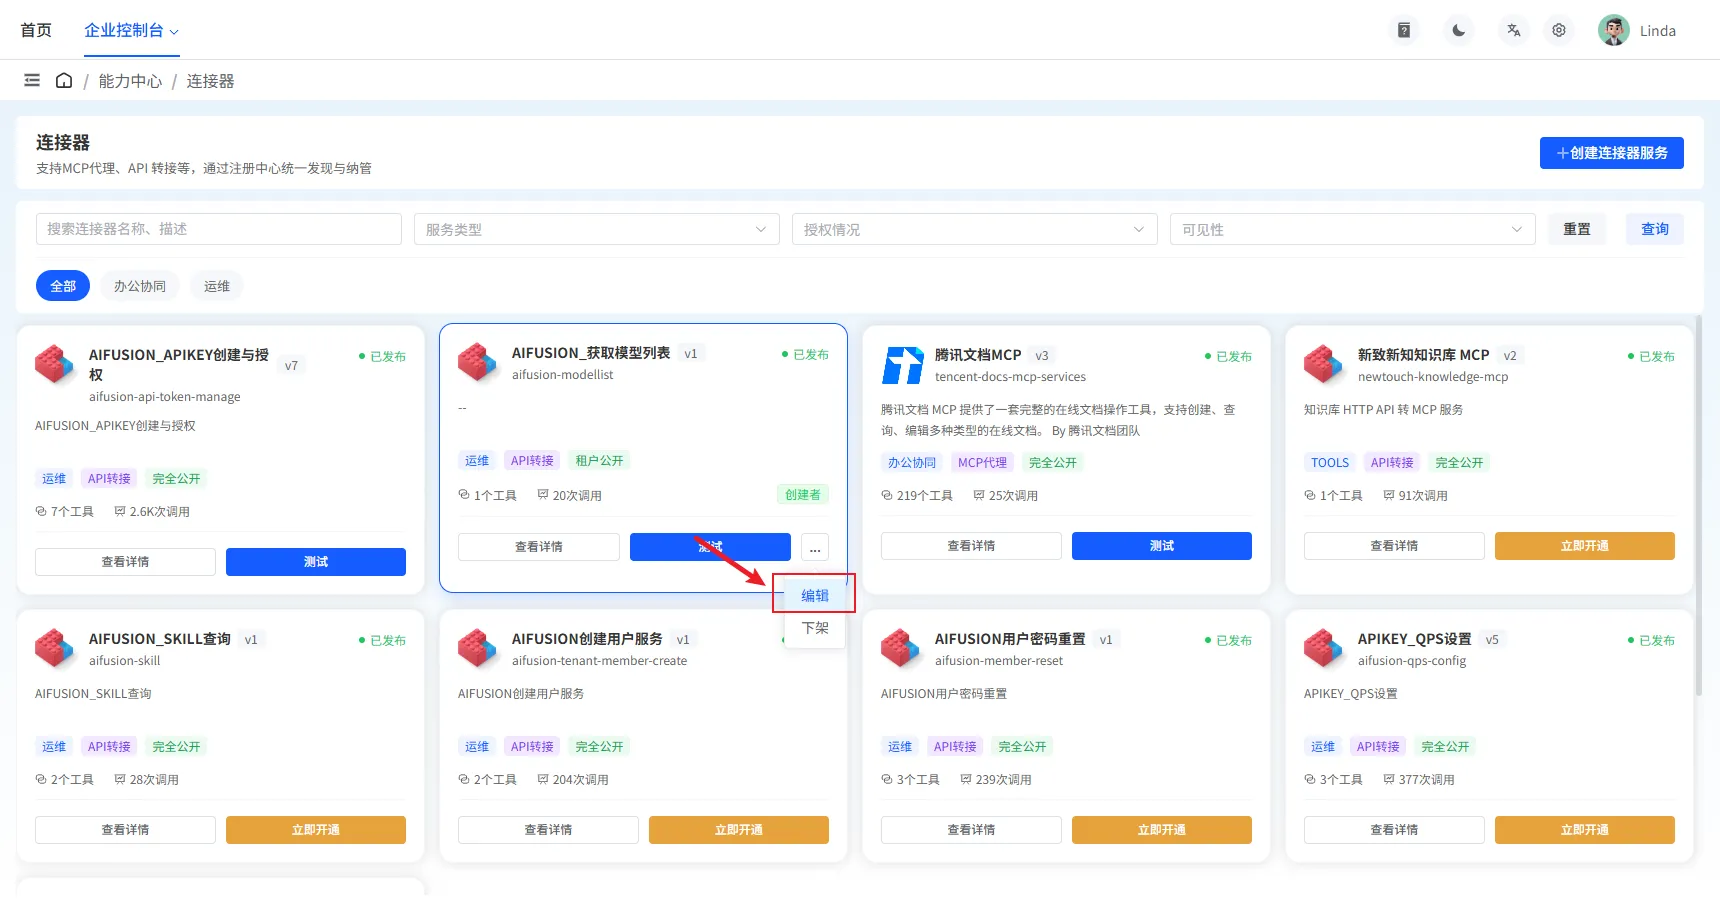Focus the 搜索连接器名称、描述 search field
The image size is (1720, 911).
point(219,229)
